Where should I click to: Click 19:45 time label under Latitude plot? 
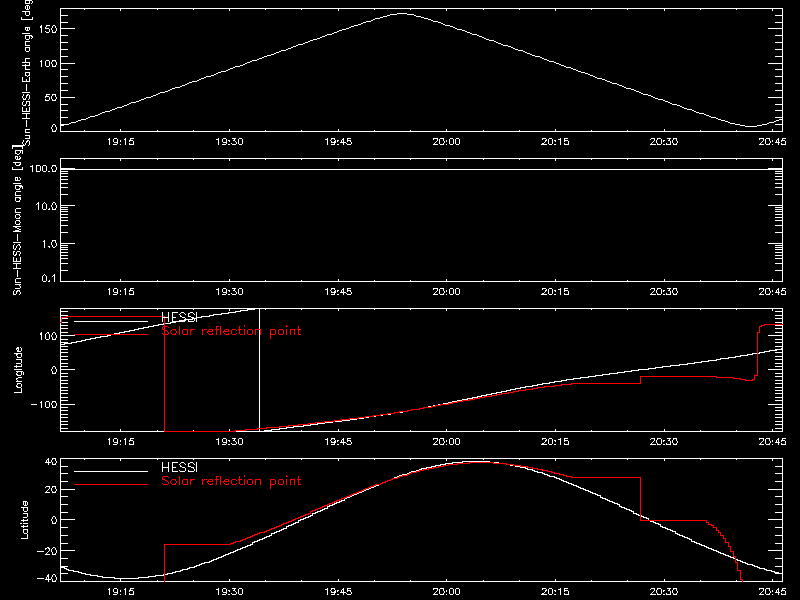click(338, 592)
